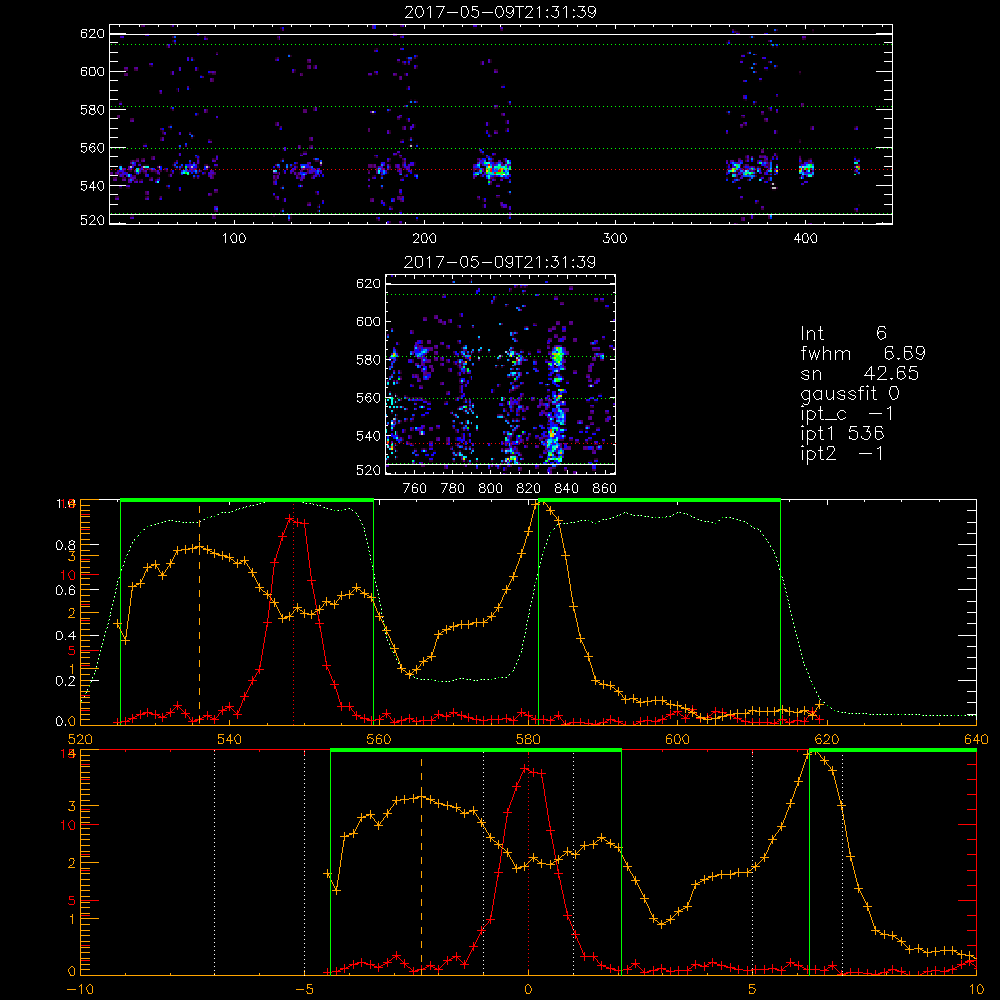Select the 'ipt_c -1' readout line
1000x1000 pixels.
point(848,414)
